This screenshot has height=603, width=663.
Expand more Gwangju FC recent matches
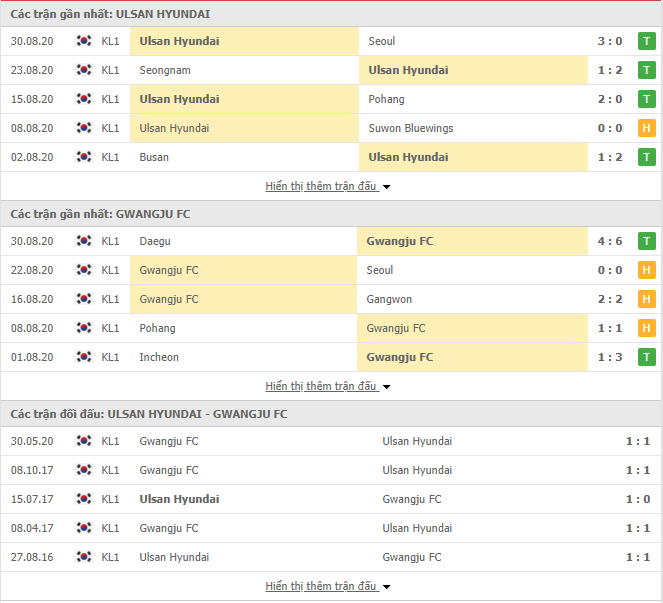click(x=328, y=386)
